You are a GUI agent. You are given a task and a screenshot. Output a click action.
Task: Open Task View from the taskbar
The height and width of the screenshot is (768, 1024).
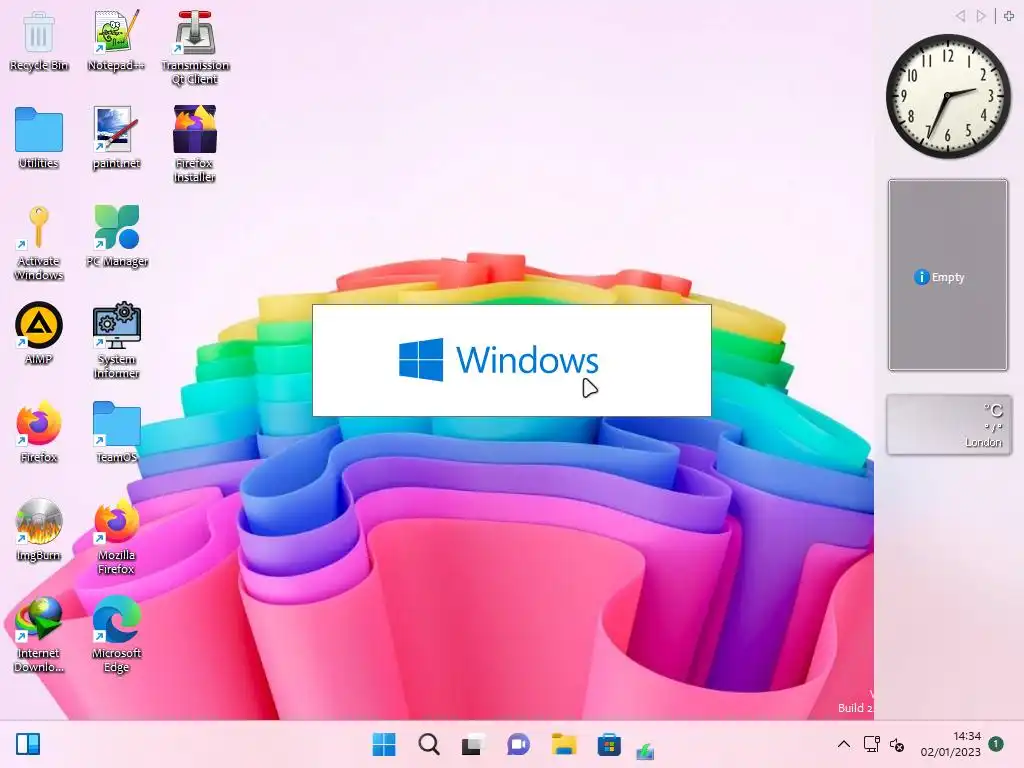[473, 744]
